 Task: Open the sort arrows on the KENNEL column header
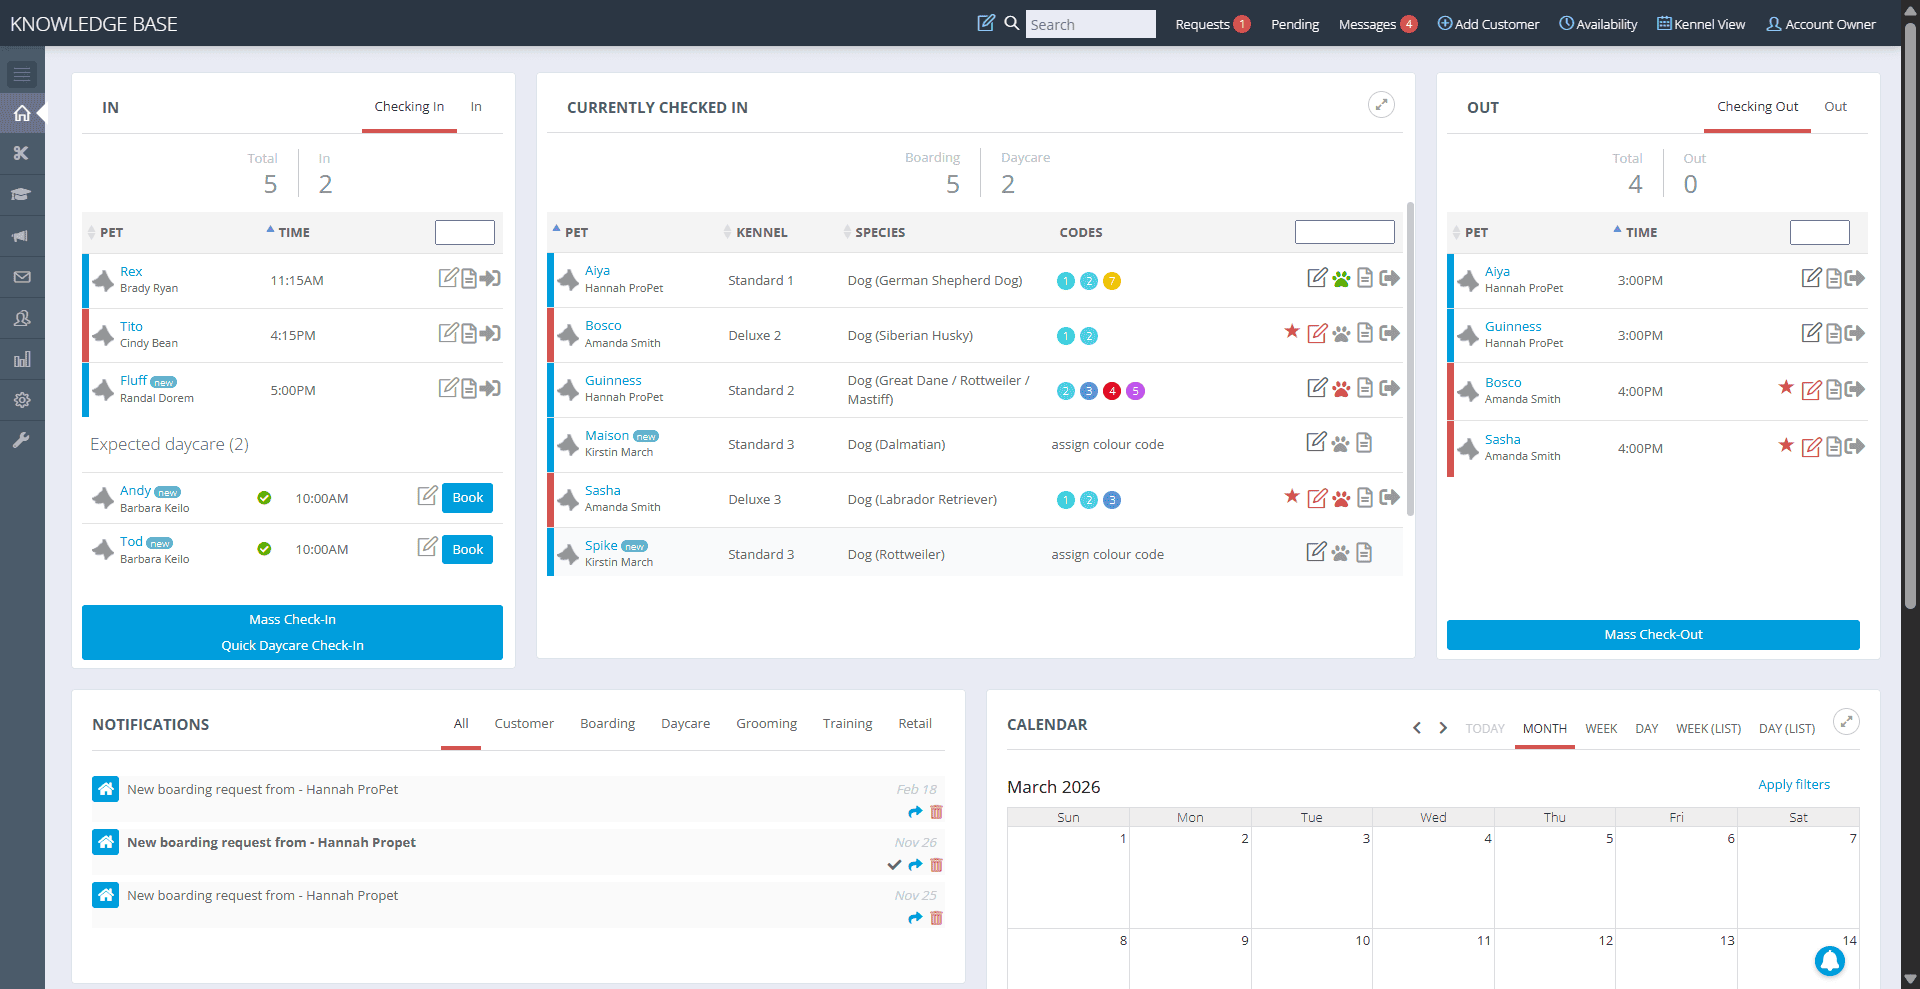[x=728, y=232]
